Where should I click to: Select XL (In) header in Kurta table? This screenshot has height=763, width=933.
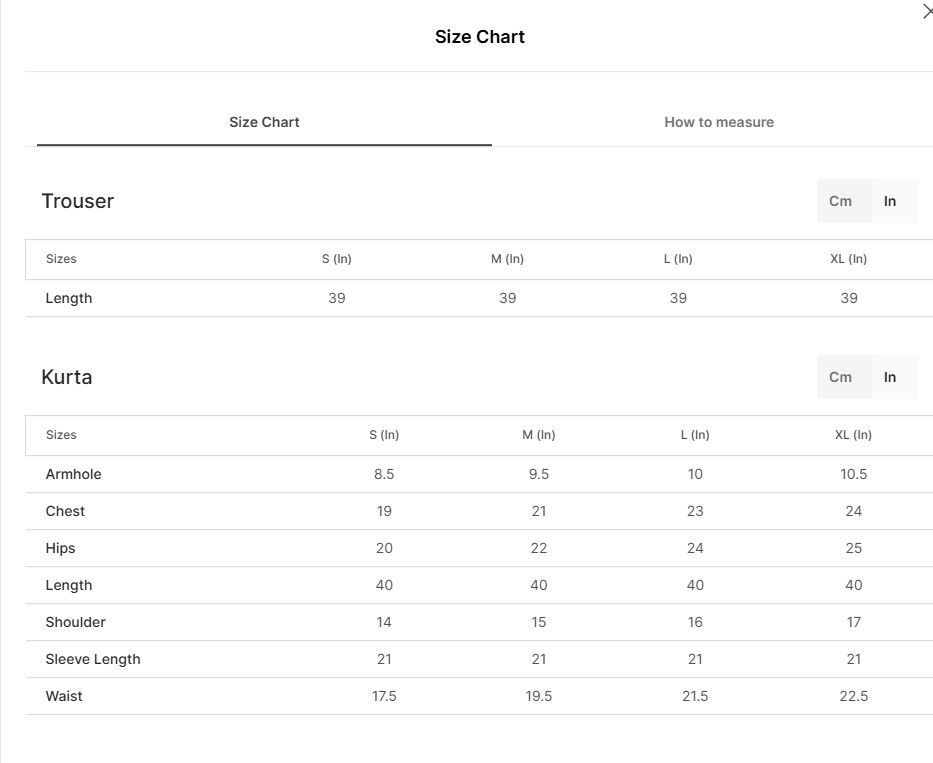click(853, 435)
